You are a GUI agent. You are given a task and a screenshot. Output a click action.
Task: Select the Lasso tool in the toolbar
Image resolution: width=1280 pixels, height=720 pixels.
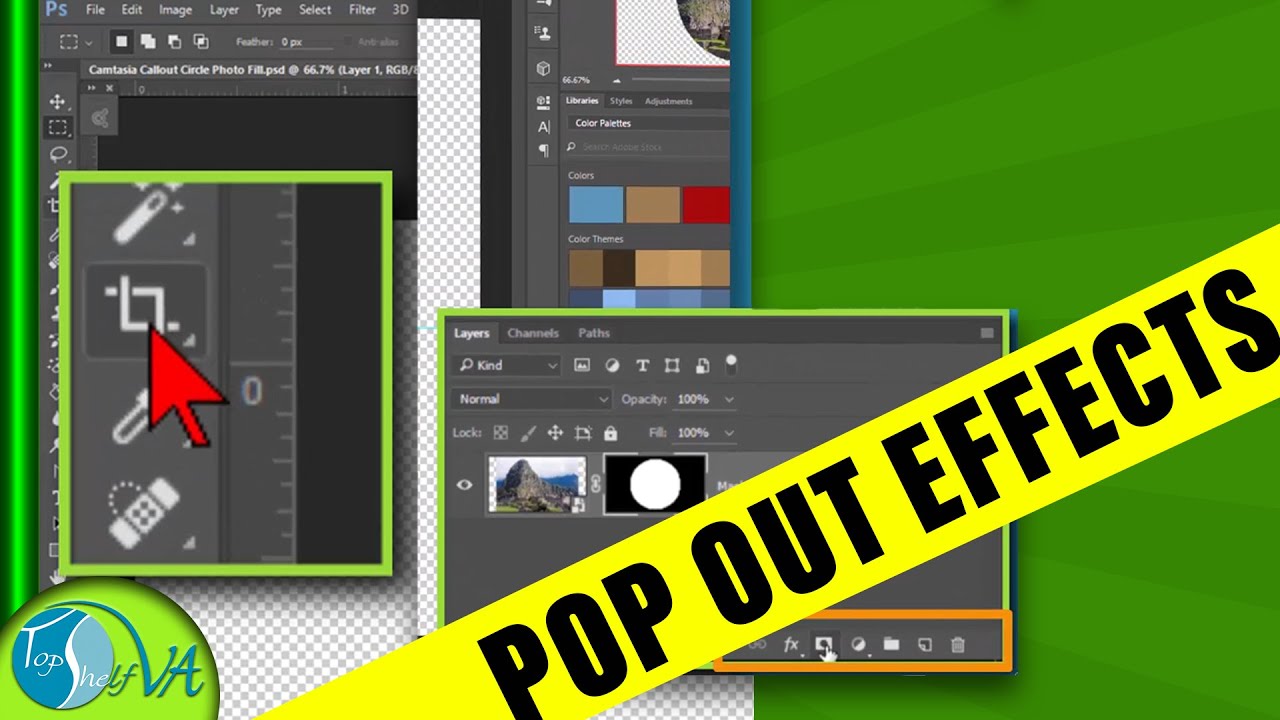(58, 154)
